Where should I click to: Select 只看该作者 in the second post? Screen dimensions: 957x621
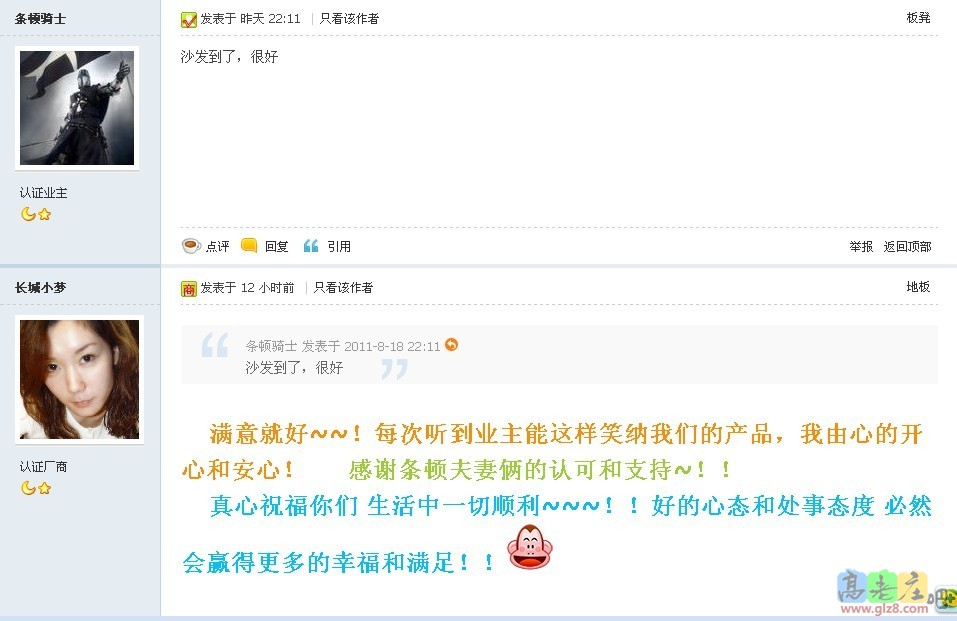[x=343, y=288]
